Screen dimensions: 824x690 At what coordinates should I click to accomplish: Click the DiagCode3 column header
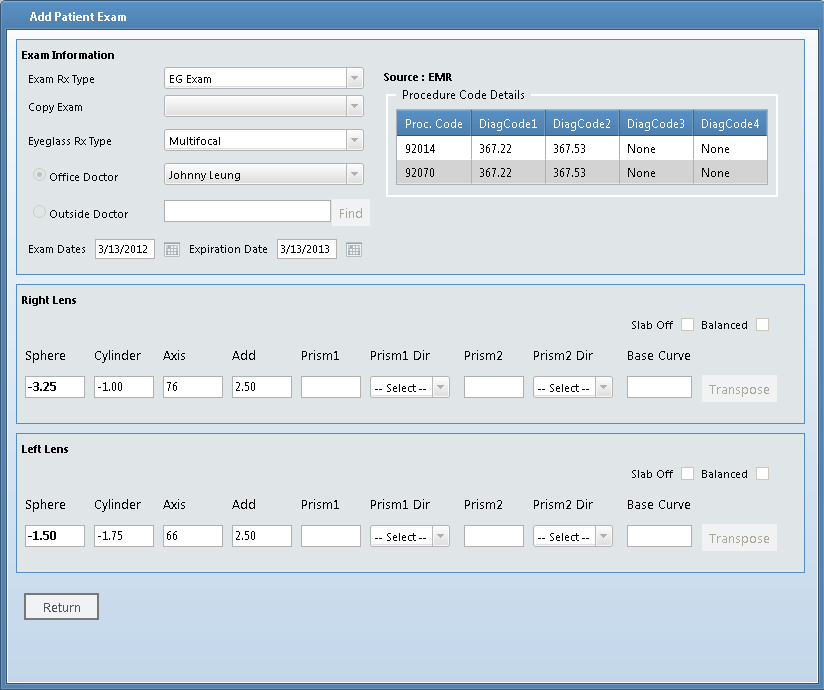click(x=656, y=123)
